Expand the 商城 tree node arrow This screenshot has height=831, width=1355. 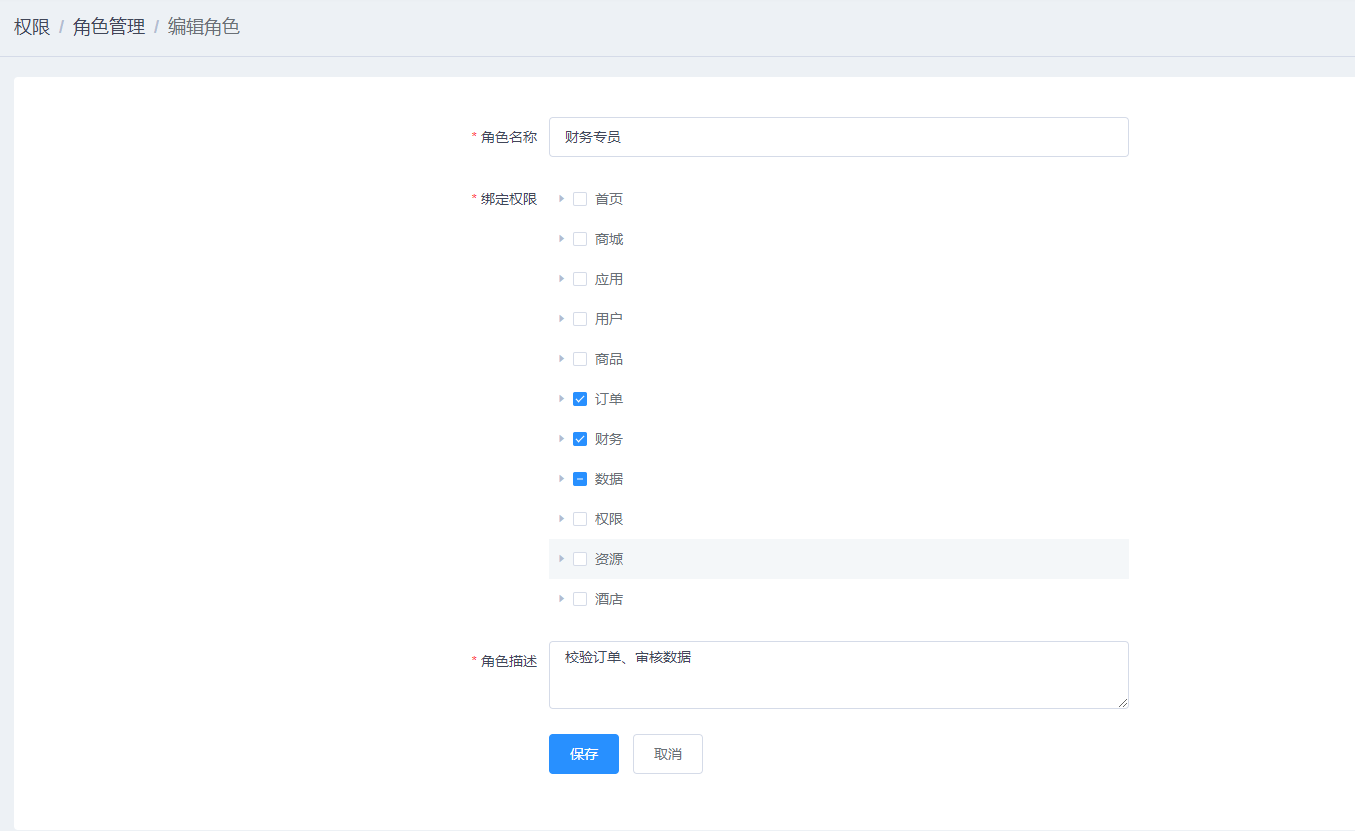[562, 239]
